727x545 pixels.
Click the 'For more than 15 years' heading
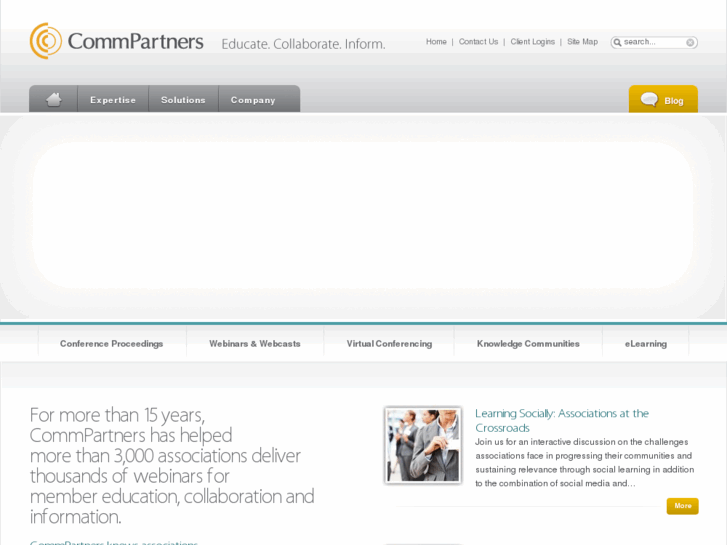click(x=172, y=465)
